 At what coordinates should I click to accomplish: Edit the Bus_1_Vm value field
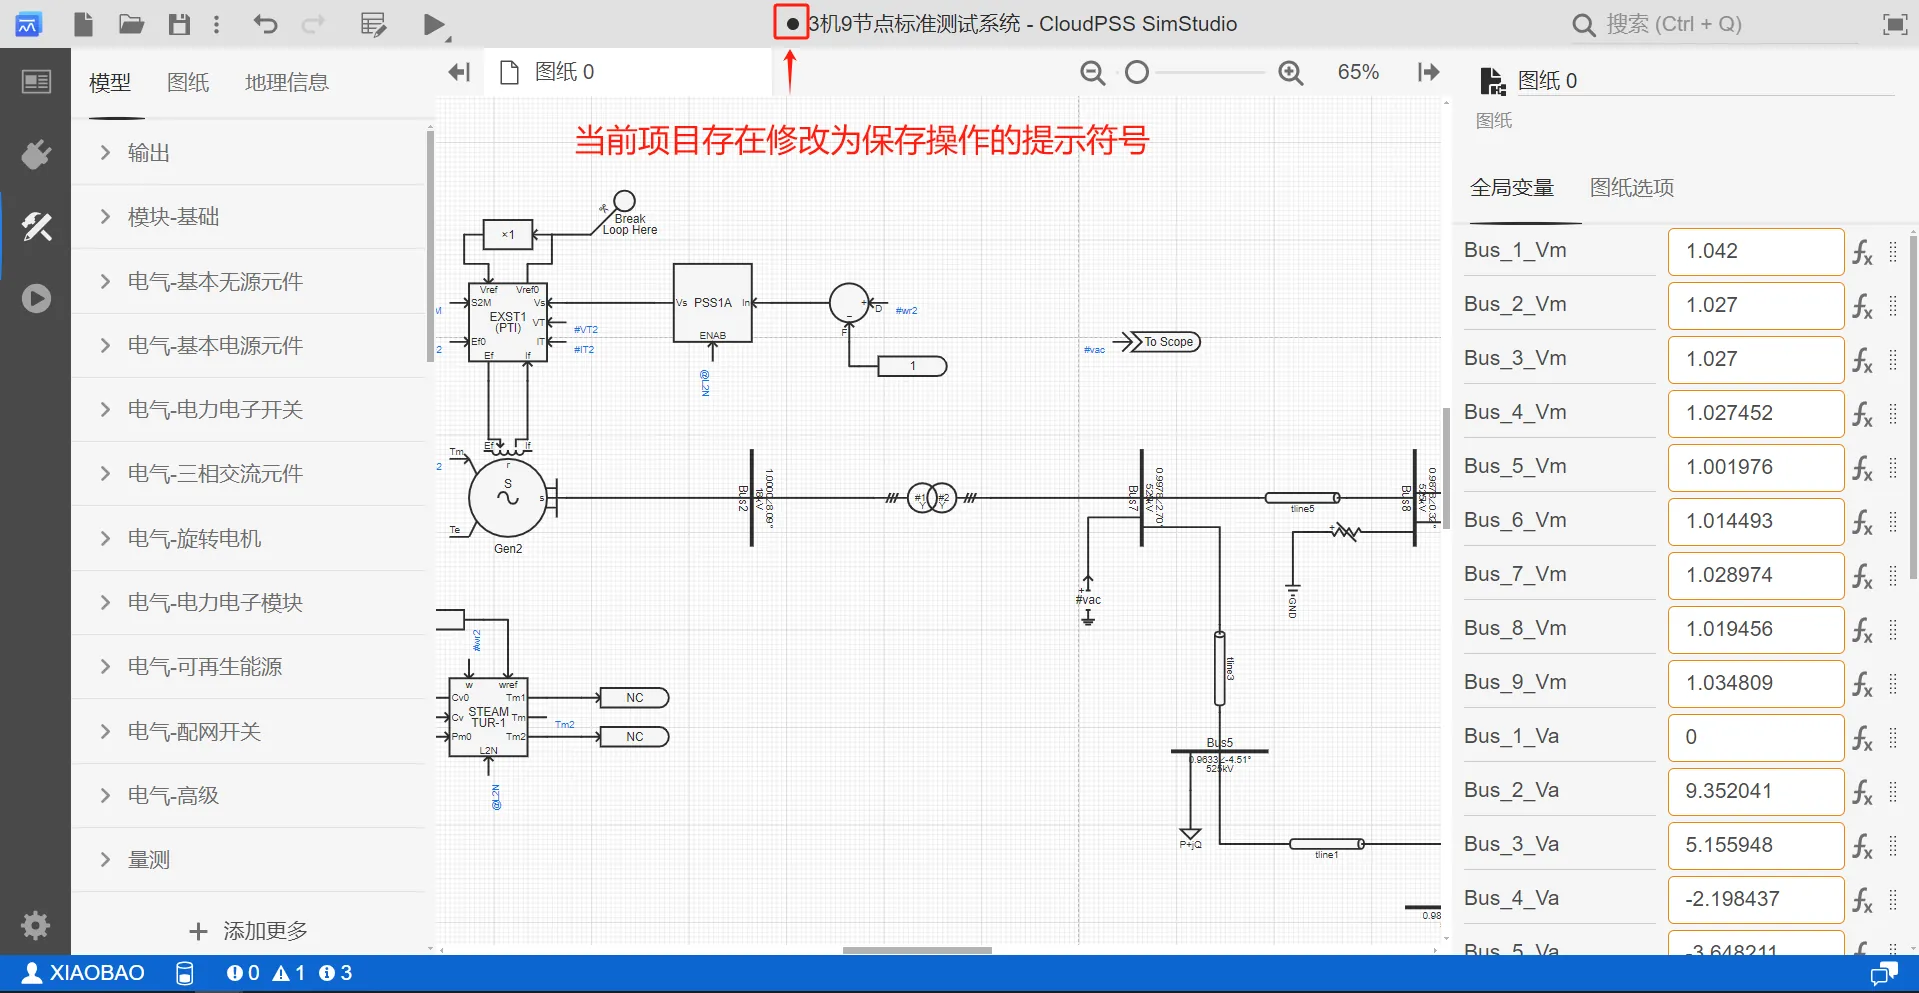click(1755, 252)
